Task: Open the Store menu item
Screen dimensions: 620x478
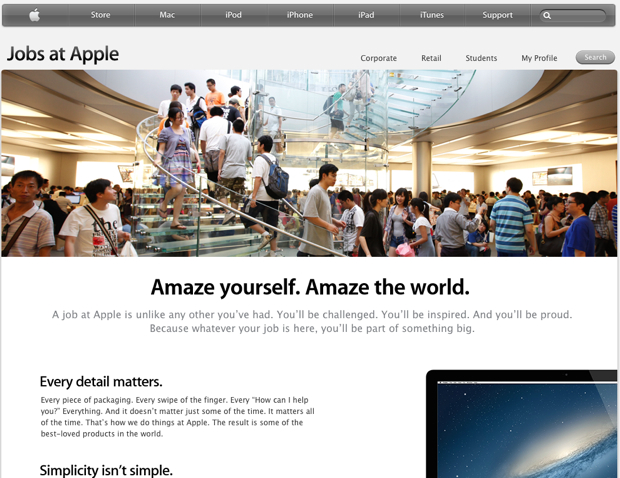Action: coord(100,15)
